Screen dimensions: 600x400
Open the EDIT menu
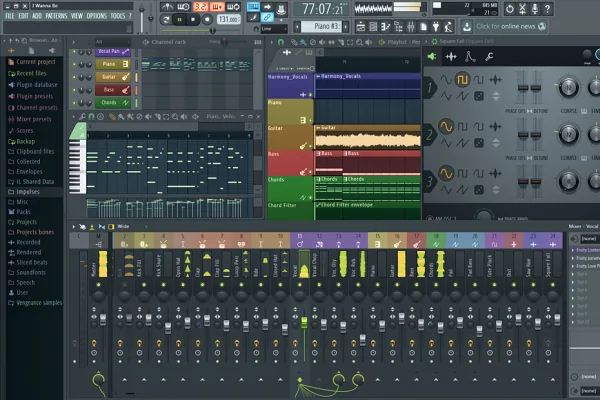[x=23, y=16]
